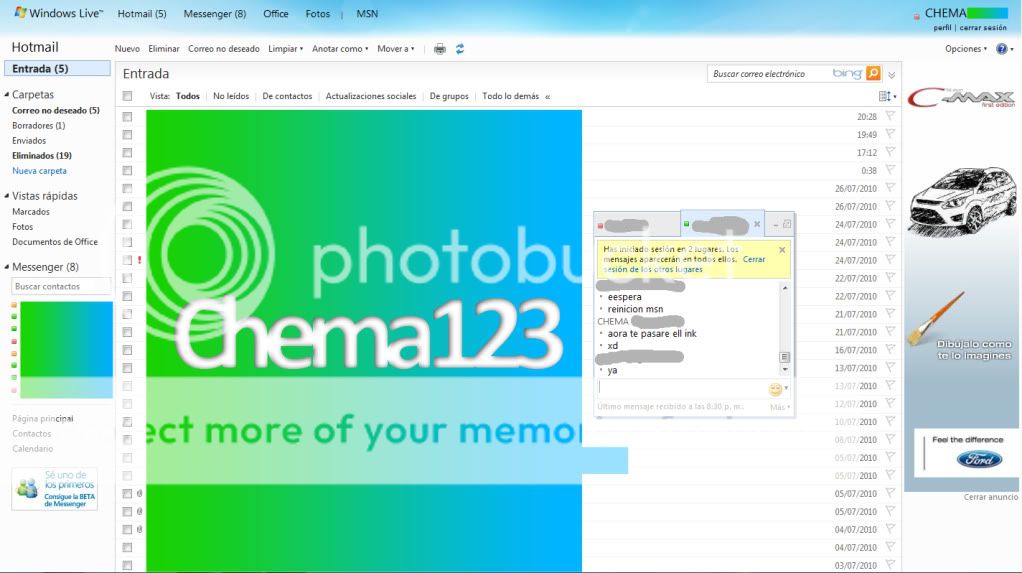
Task: Open the Eliminados (19) folder
Action: click(42, 156)
